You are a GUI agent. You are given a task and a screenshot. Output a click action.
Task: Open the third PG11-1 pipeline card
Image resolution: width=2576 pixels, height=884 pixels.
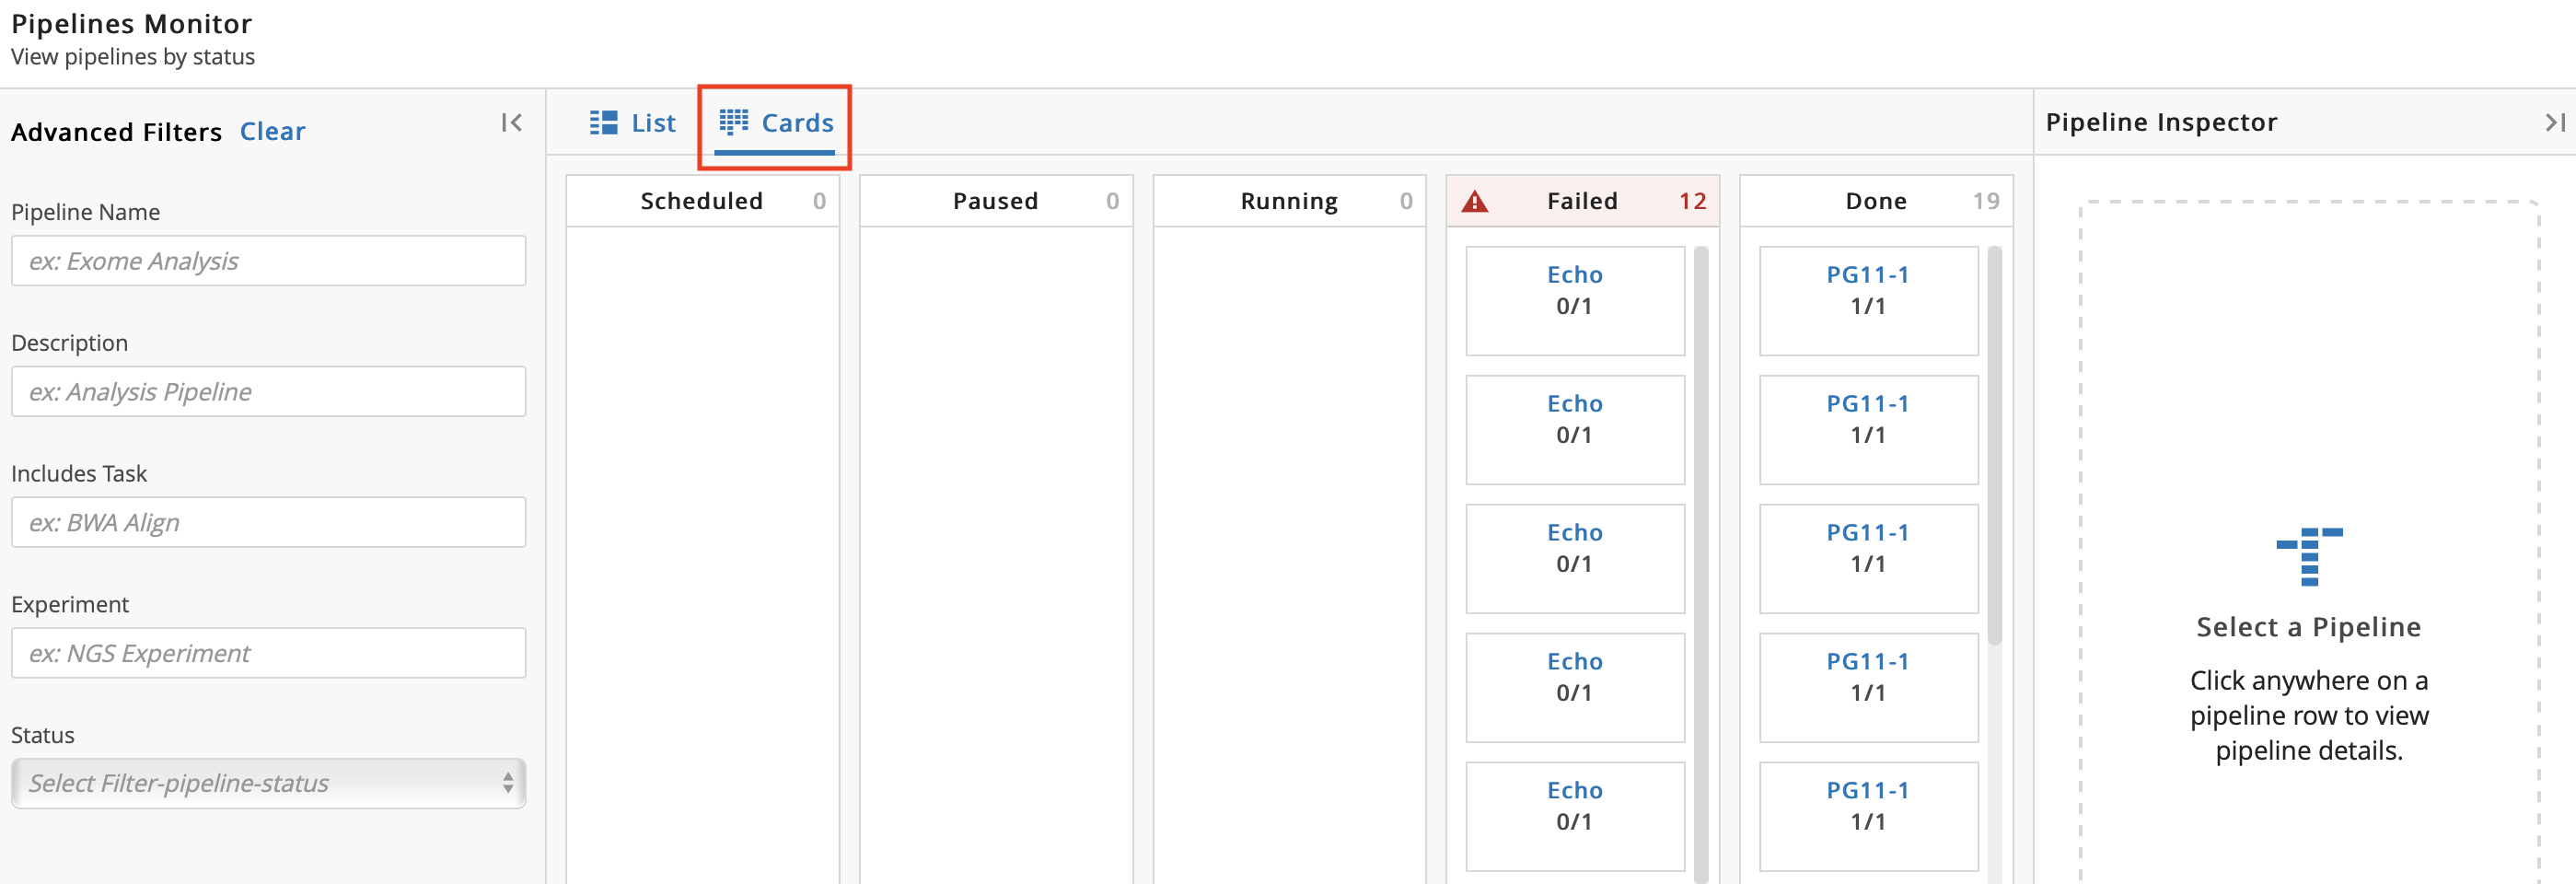[1868, 559]
